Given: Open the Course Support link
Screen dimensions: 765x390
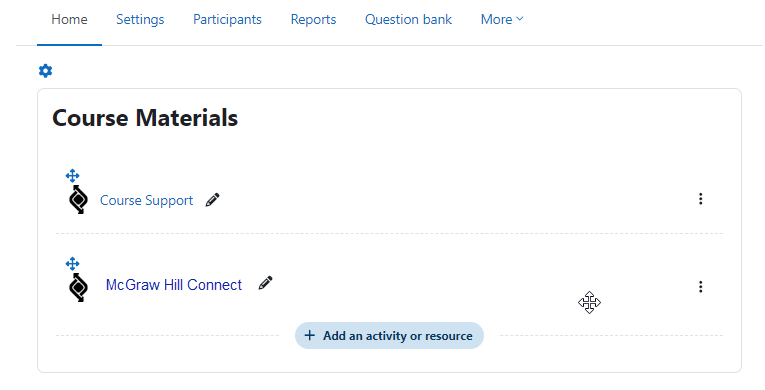Looking at the screenshot, I should (146, 200).
